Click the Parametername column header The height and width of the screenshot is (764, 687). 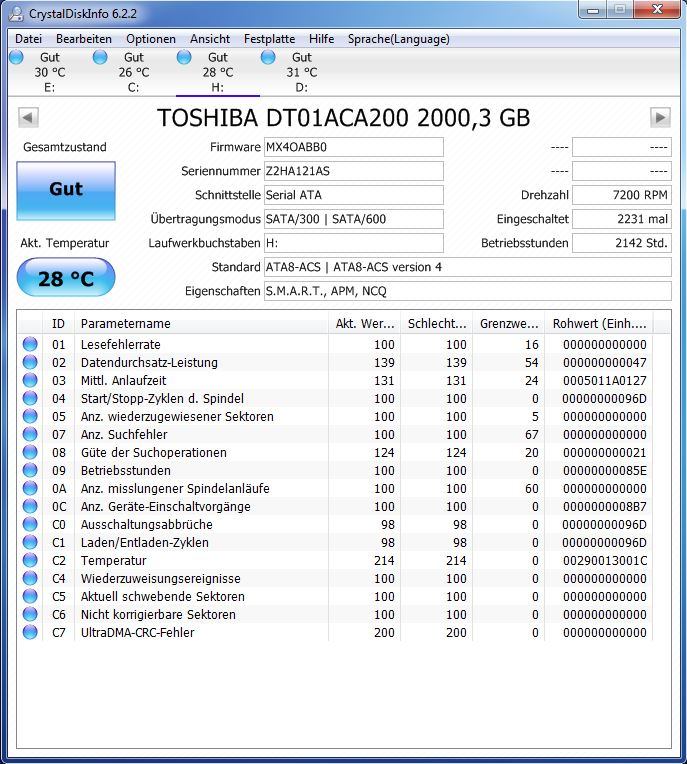201,324
